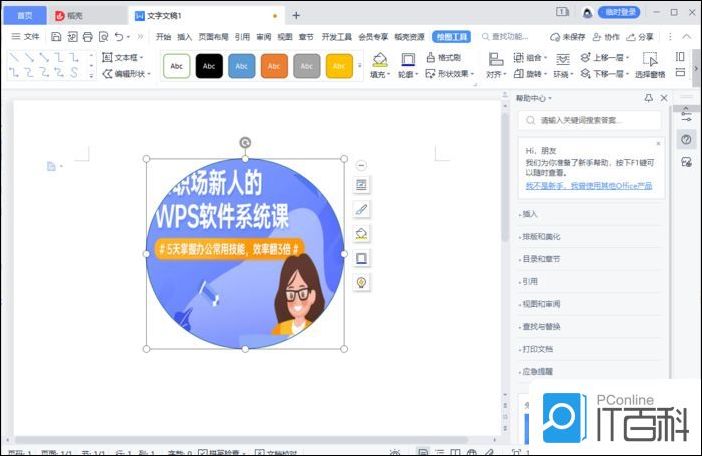This screenshot has width=702, height=456.
Task: Expand the 查找与替换 help section
Action: tap(541, 327)
